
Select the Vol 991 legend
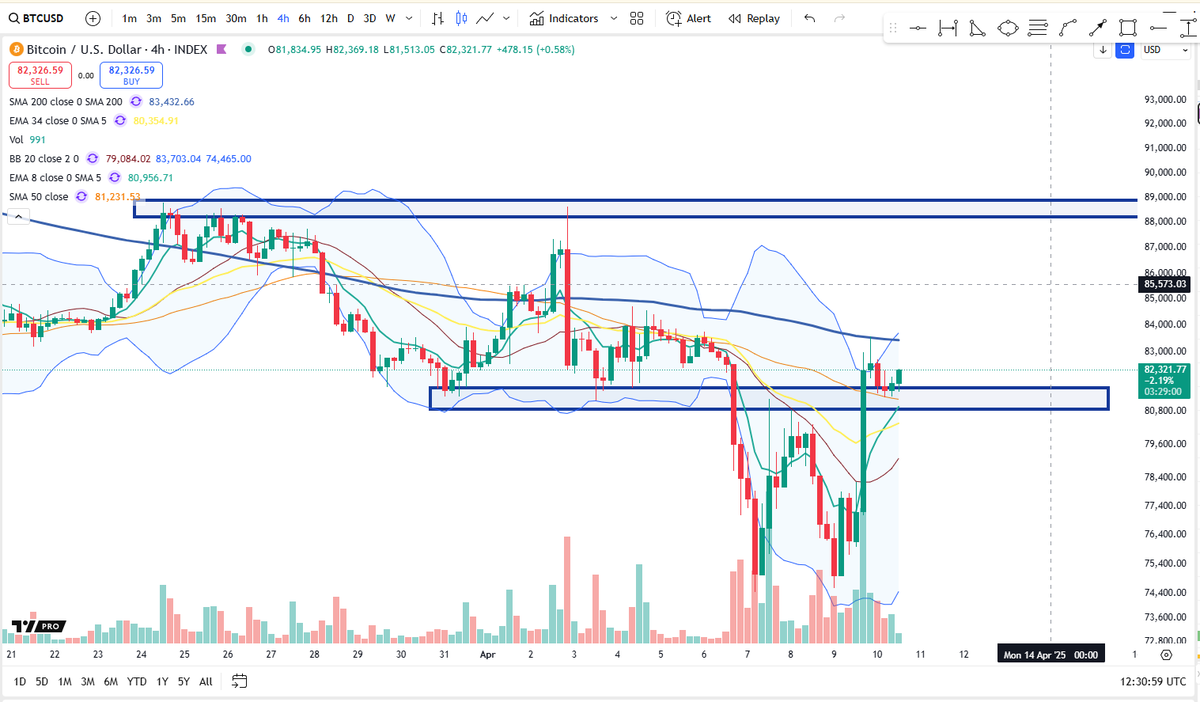point(27,140)
